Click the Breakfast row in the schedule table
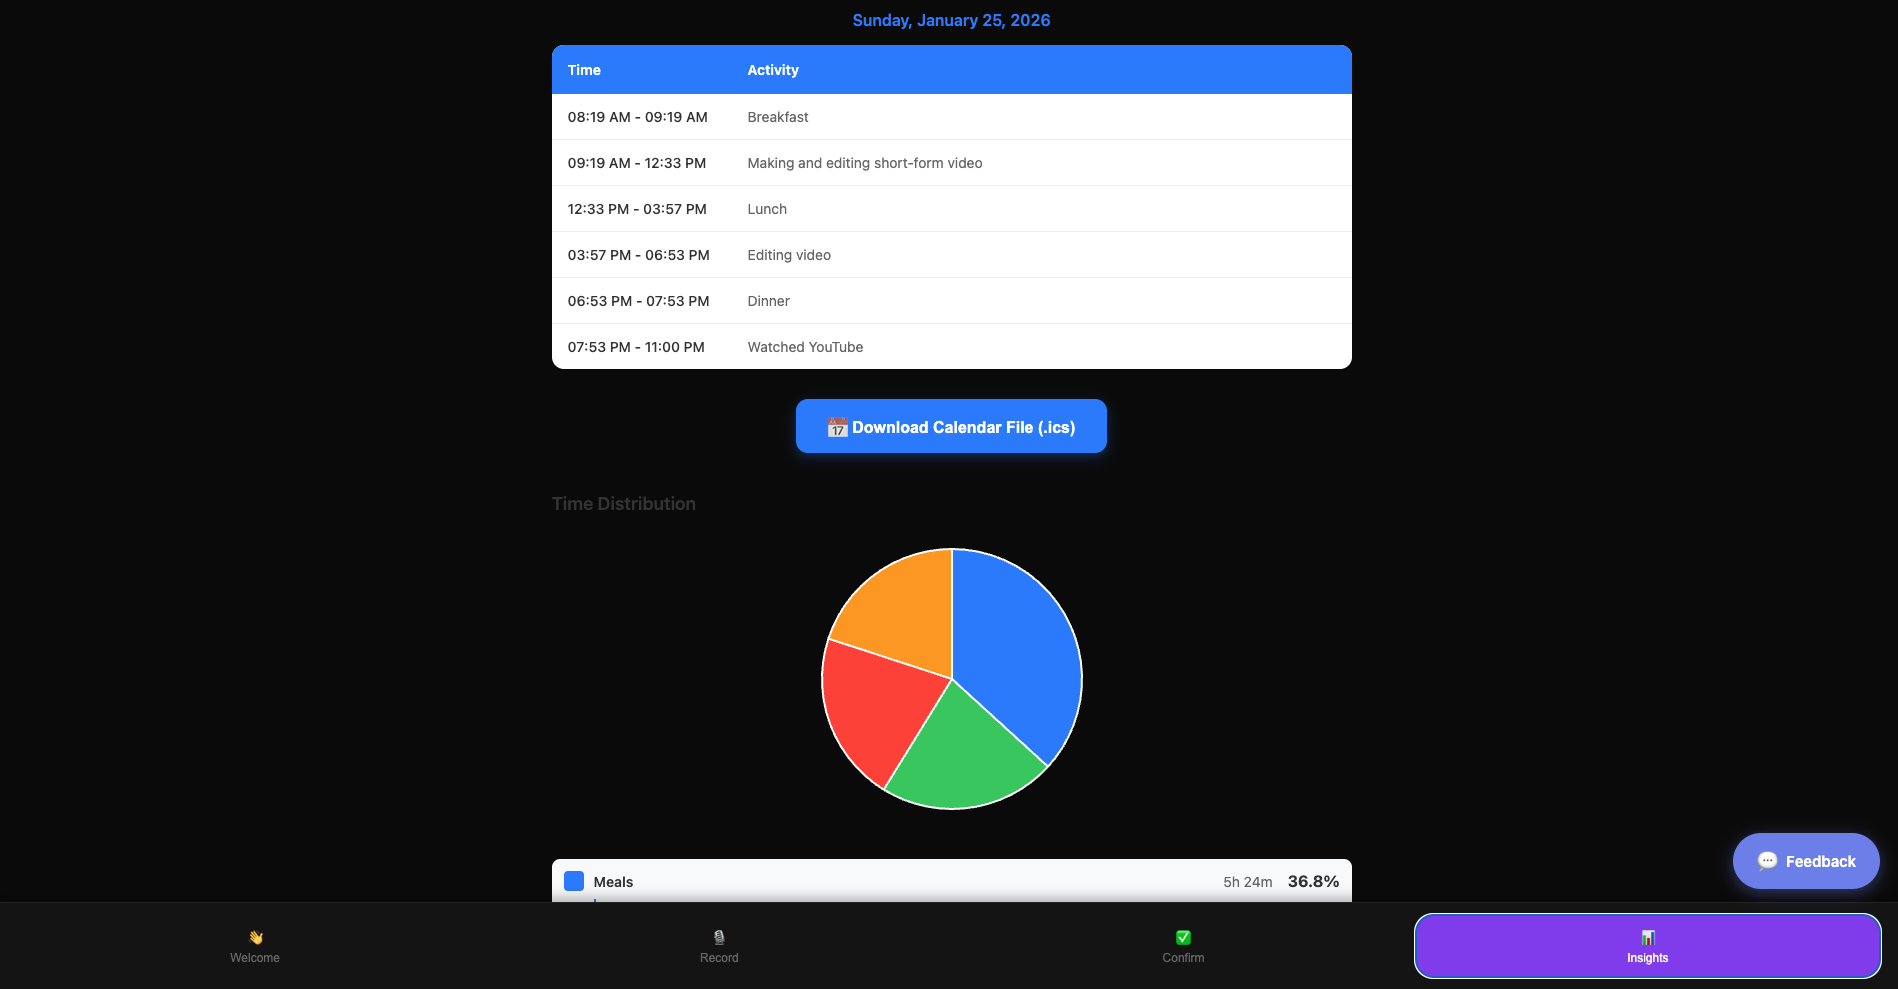1898x989 pixels. (950, 116)
